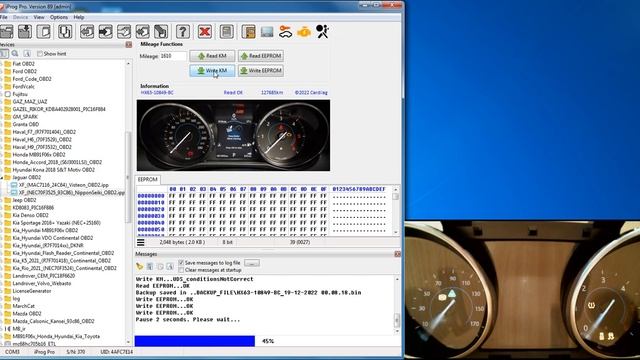Open the Device menu
Image resolution: width=640 pixels, height=360 pixels.
pyautogui.click(x=20, y=17)
